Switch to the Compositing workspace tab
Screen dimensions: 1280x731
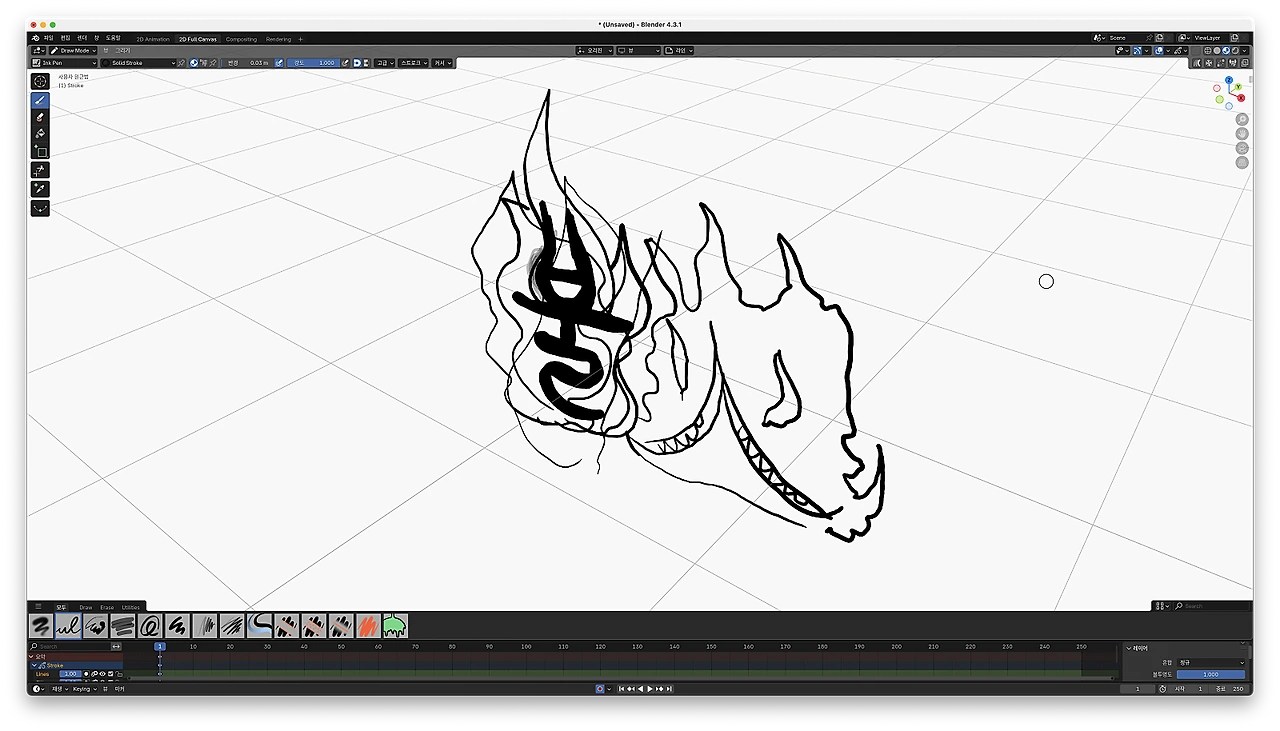(x=241, y=39)
